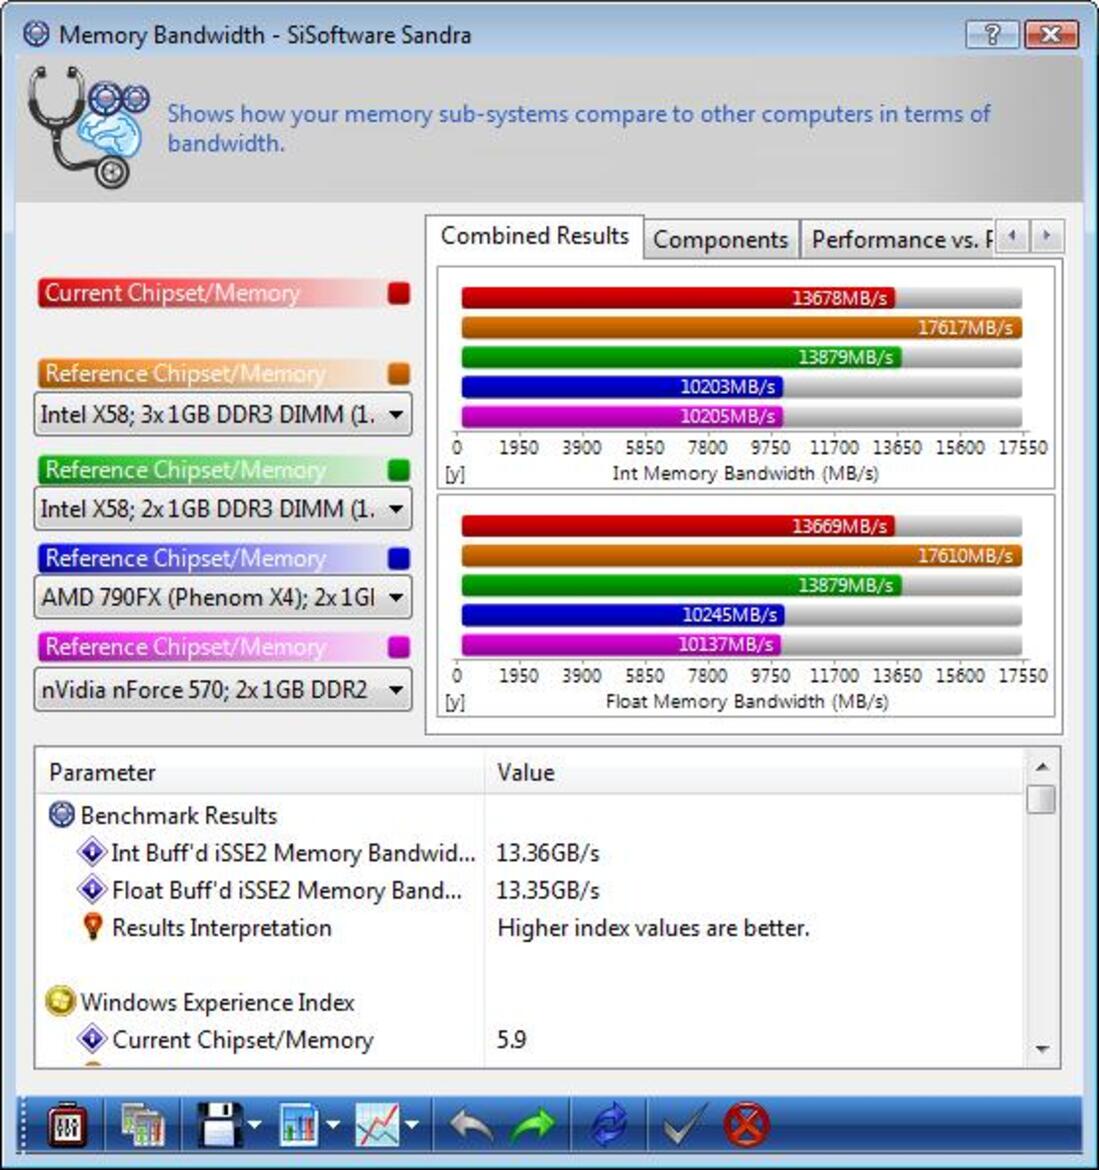Click the Float Memory Bandwidth (MB/s) axis label
This screenshot has width=1099, height=1170.
click(x=747, y=701)
